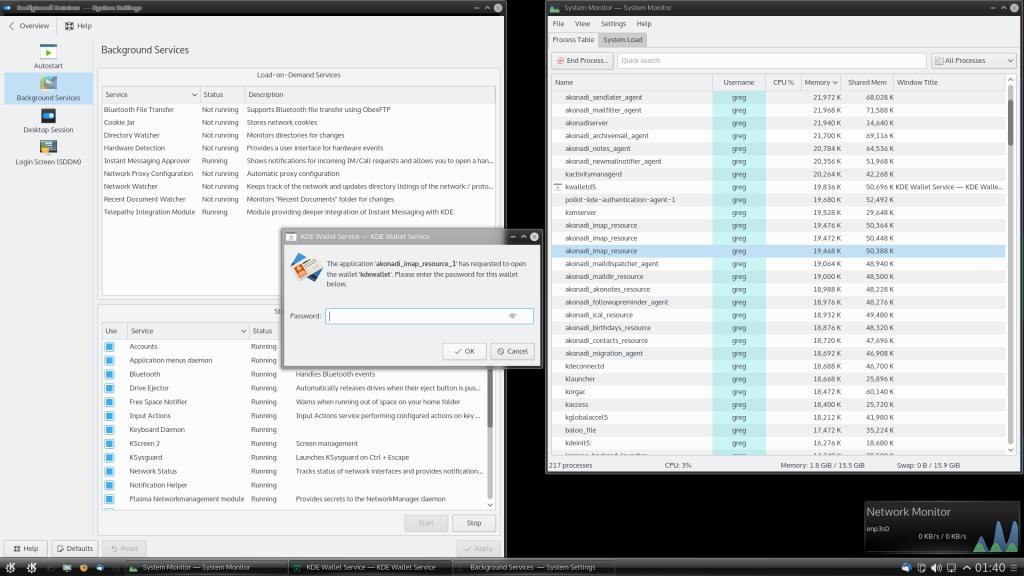Image resolution: width=1024 pixels, height=576 pixels.
Task: Switch to the System Load tab
Action: (x=623, y=40)
